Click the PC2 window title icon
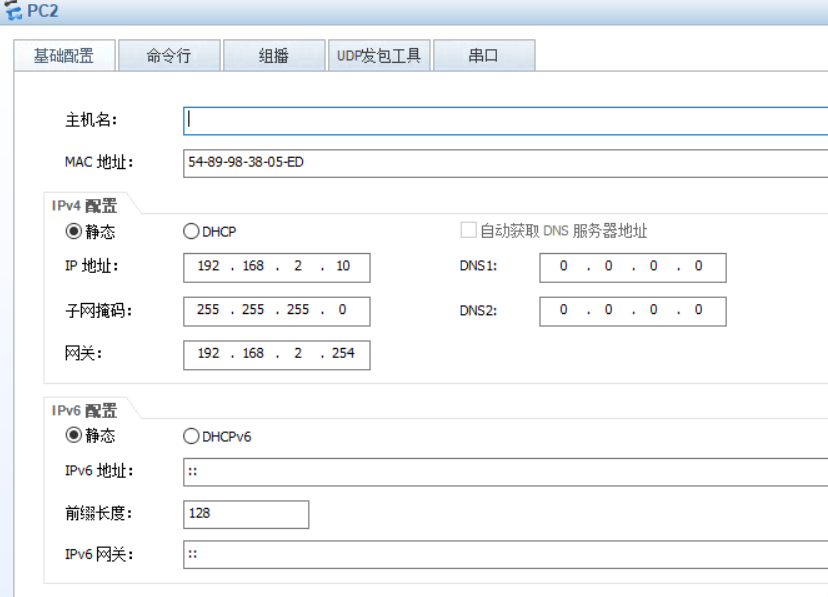This screenshot has width=828, height=597. point(13,10)
